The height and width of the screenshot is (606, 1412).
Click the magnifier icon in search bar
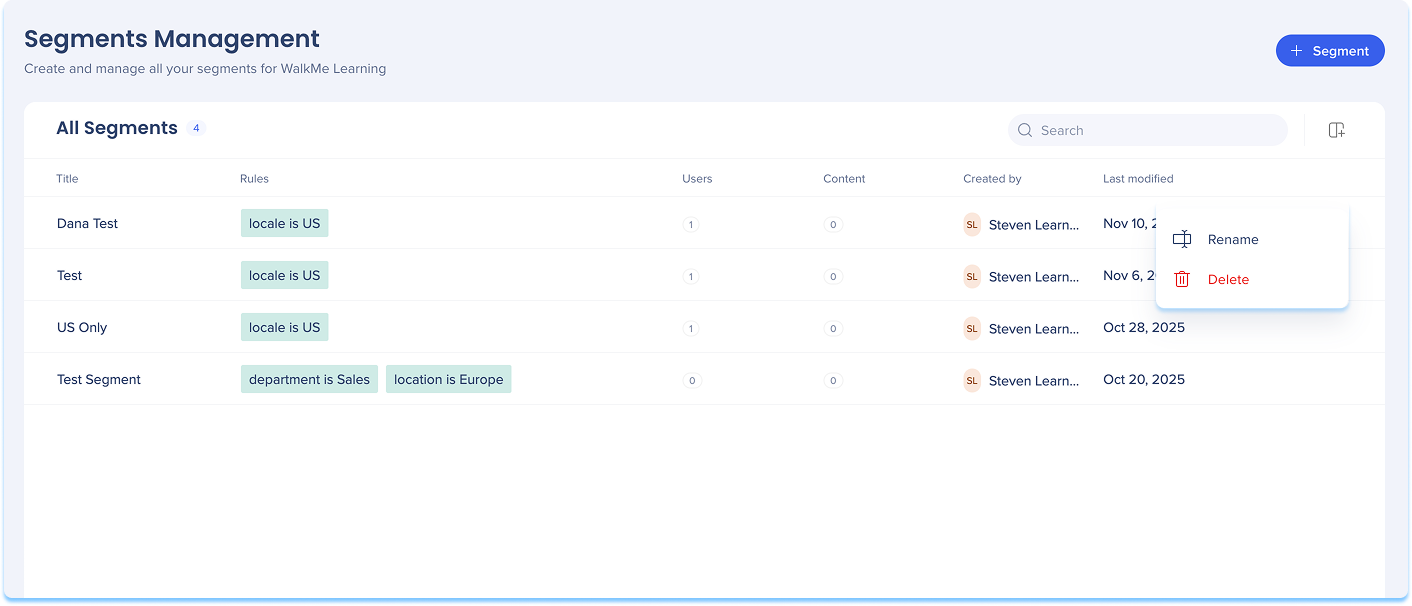point(1025,130)
